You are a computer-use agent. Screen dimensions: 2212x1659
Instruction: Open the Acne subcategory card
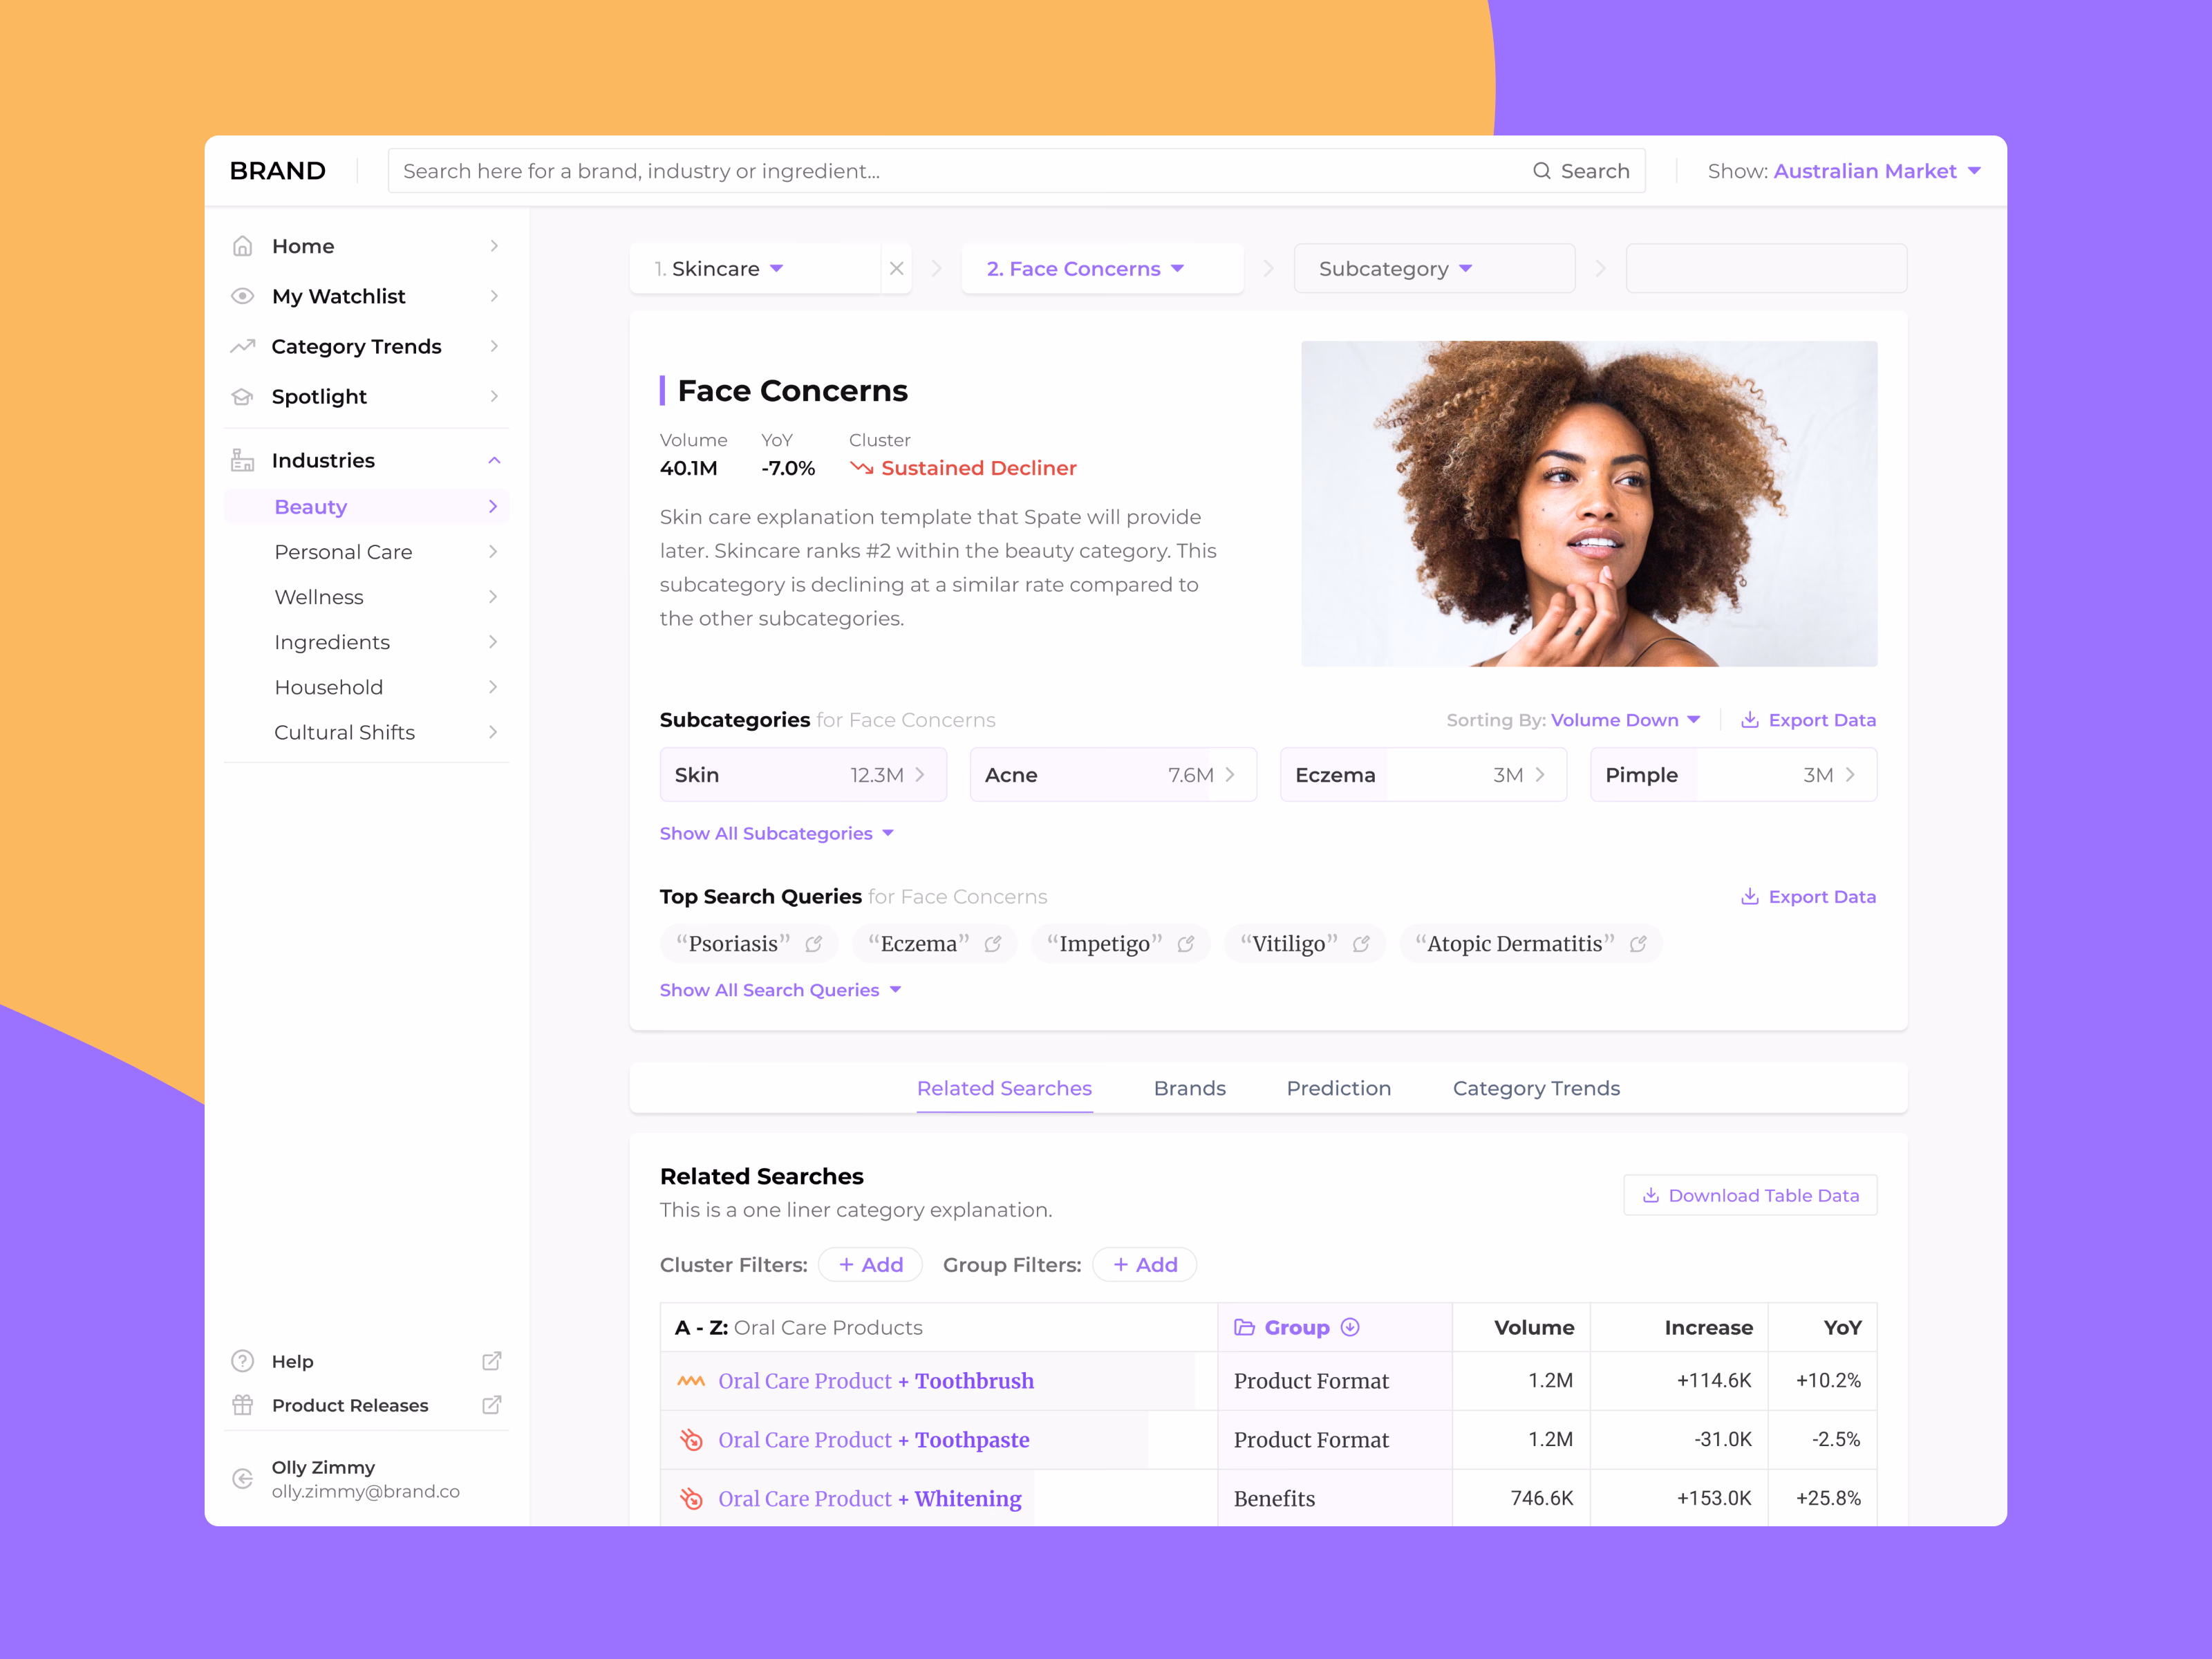pos(1113,775)
